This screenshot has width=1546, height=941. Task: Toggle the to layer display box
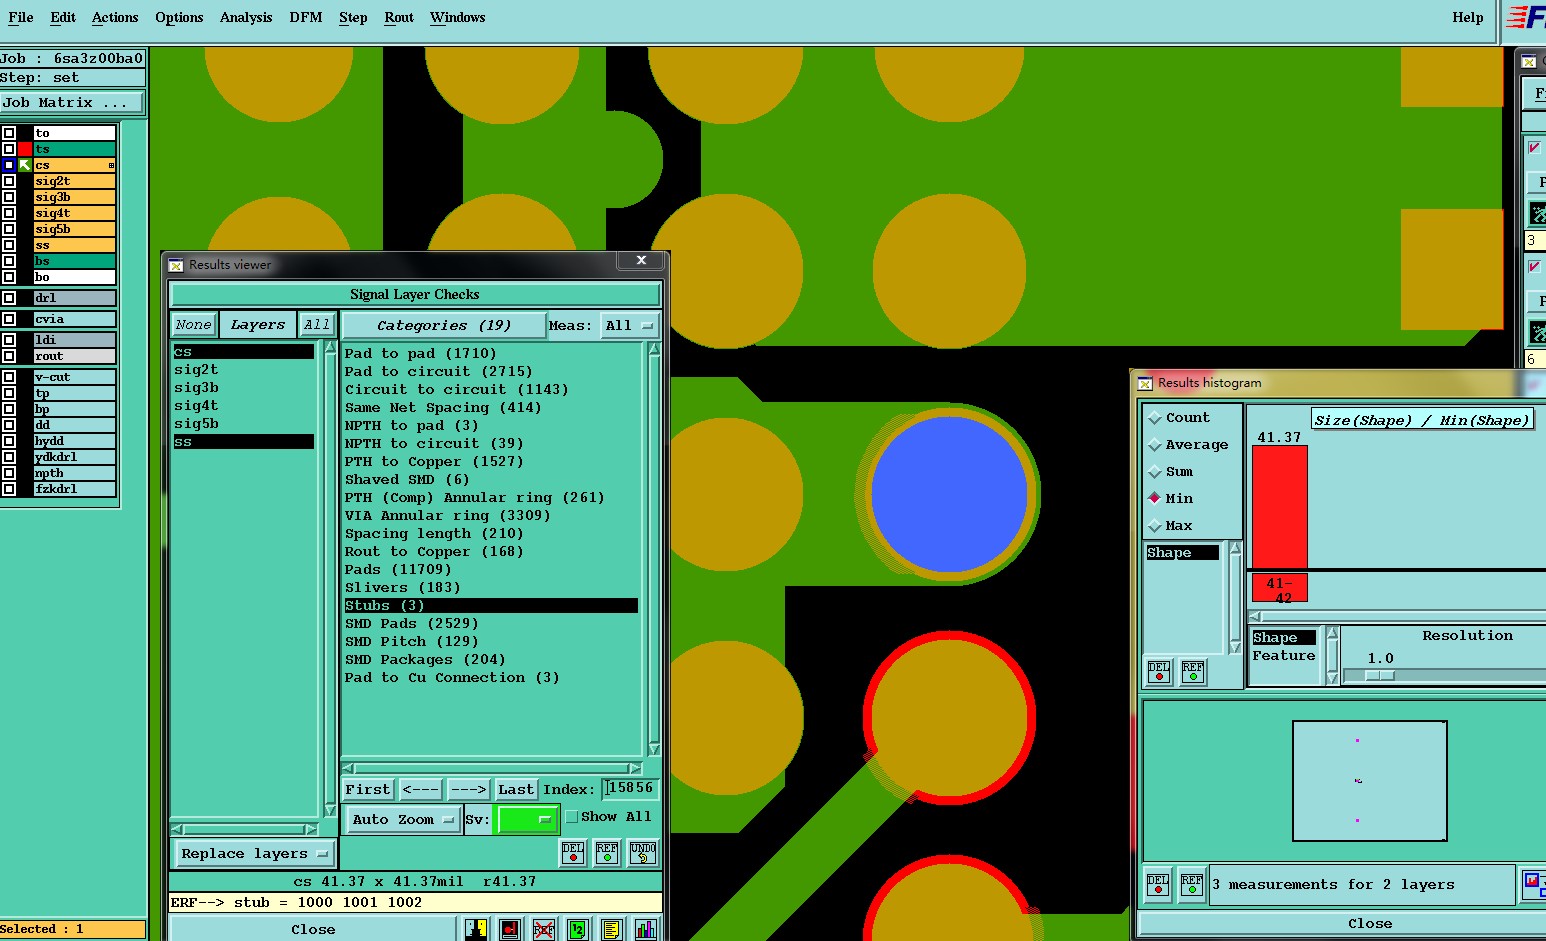pos(9,133)
